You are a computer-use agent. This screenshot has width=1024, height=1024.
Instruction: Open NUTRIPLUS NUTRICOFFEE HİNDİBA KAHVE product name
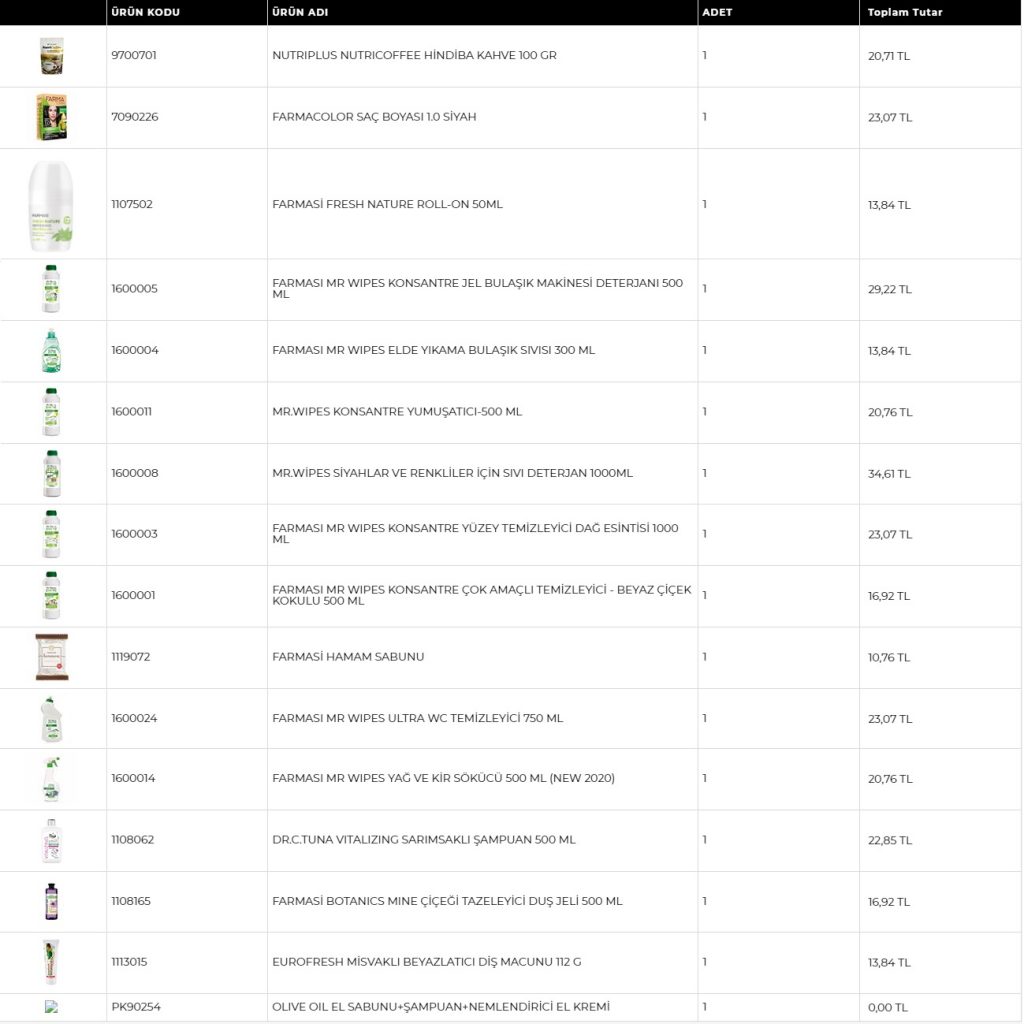point(414,56)
